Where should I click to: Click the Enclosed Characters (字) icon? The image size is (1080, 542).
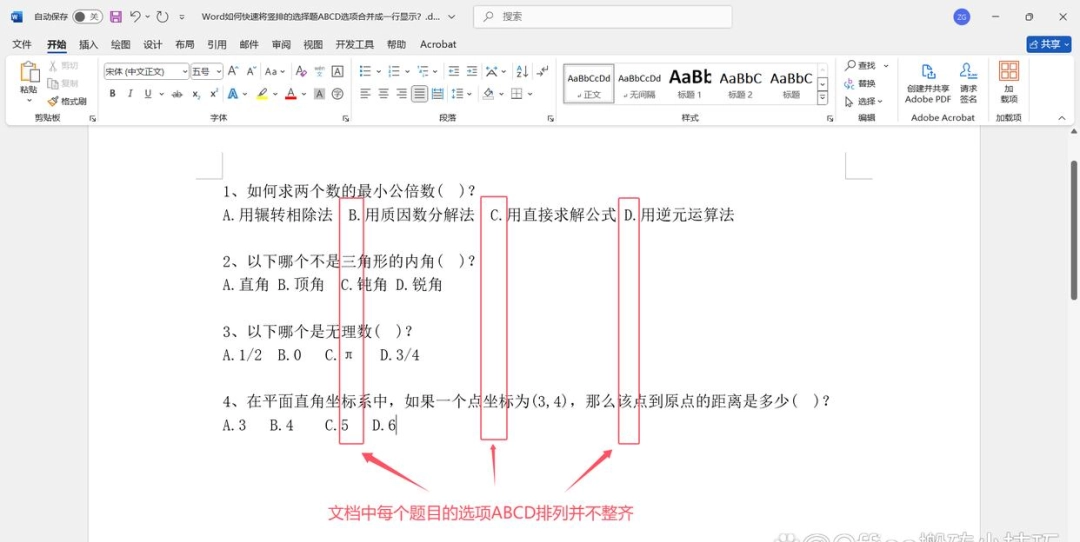(338, 94)
